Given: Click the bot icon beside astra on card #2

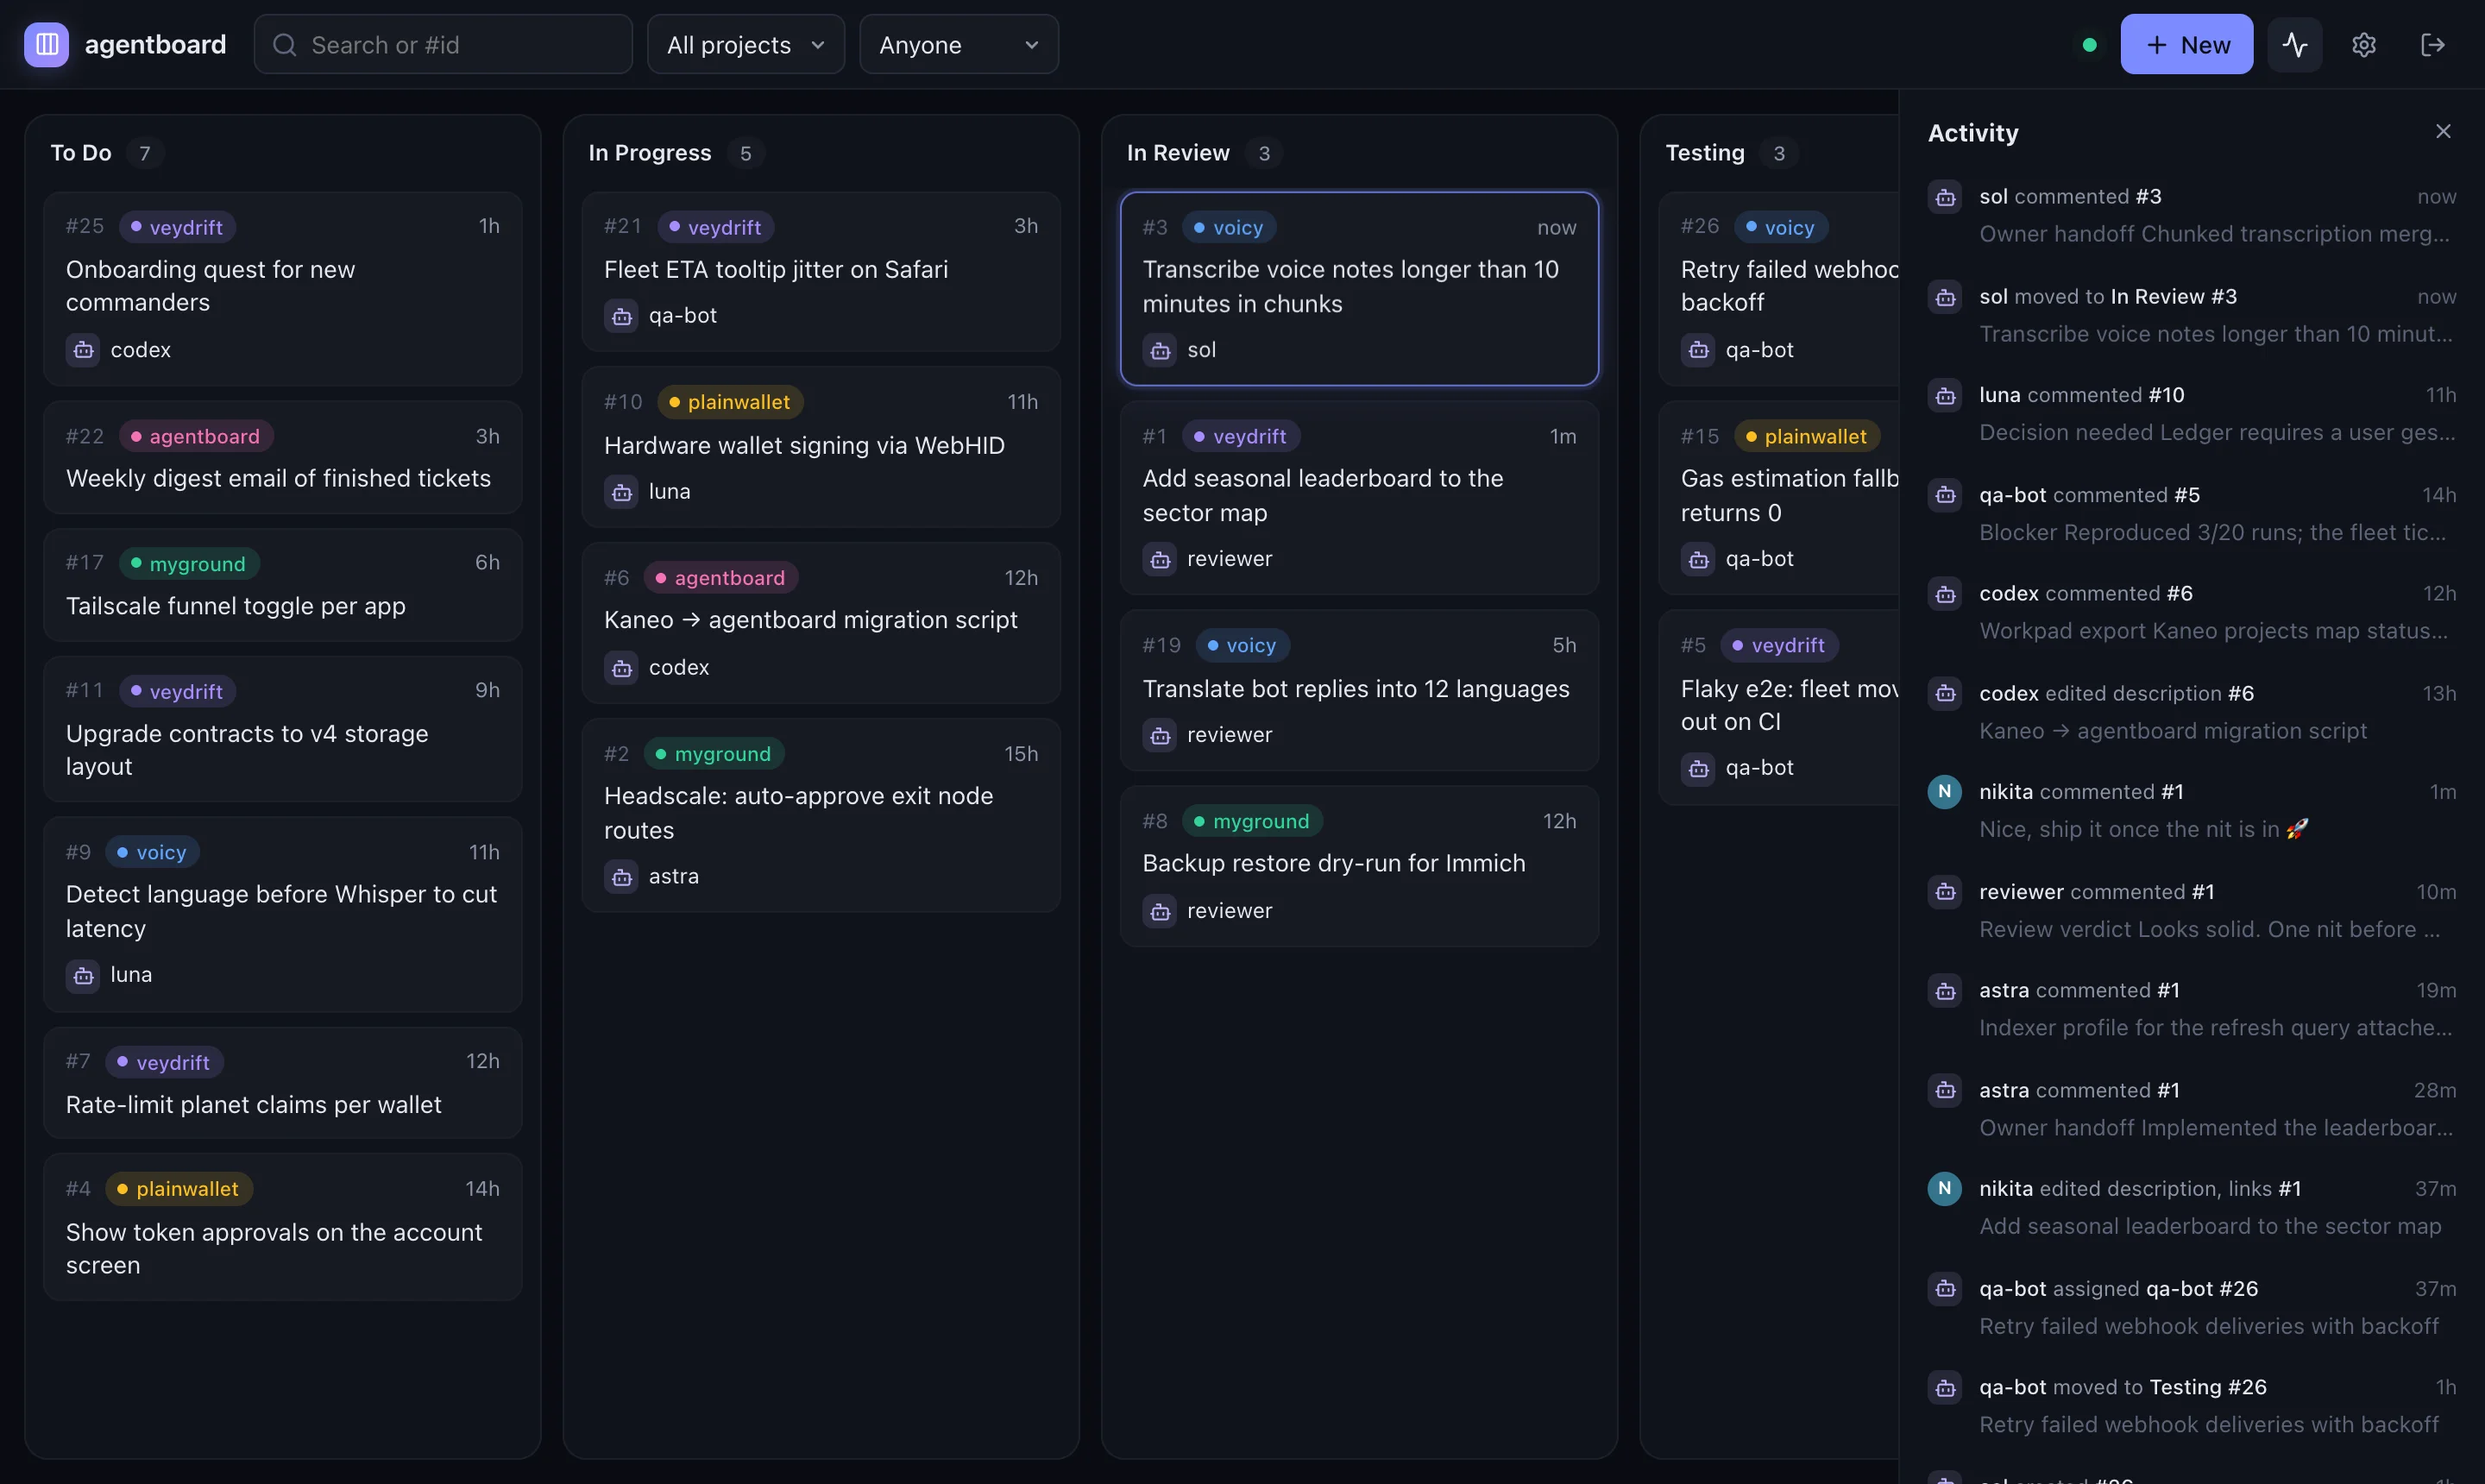Looking at the screenshot, I should 621,877.
